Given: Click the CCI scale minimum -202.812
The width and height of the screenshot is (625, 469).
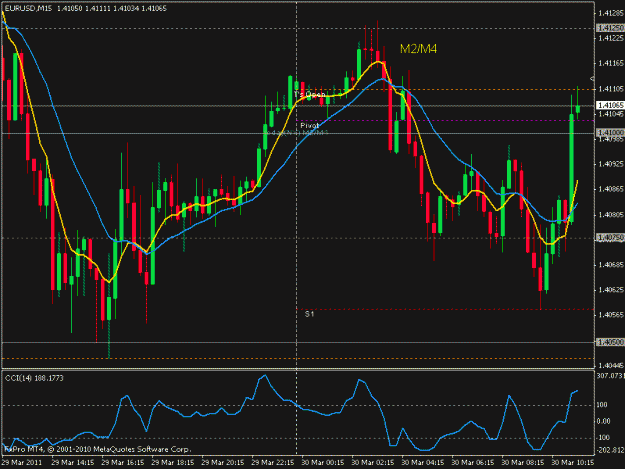Looking at the screenshot, I should (610, 450).
